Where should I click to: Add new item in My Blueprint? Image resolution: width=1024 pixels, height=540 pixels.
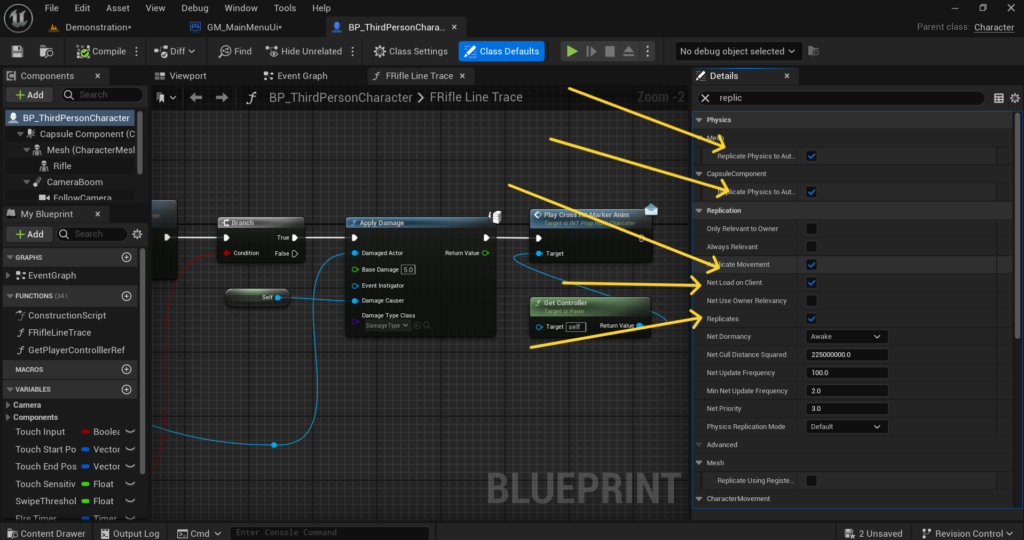click(x=29, y=234)
